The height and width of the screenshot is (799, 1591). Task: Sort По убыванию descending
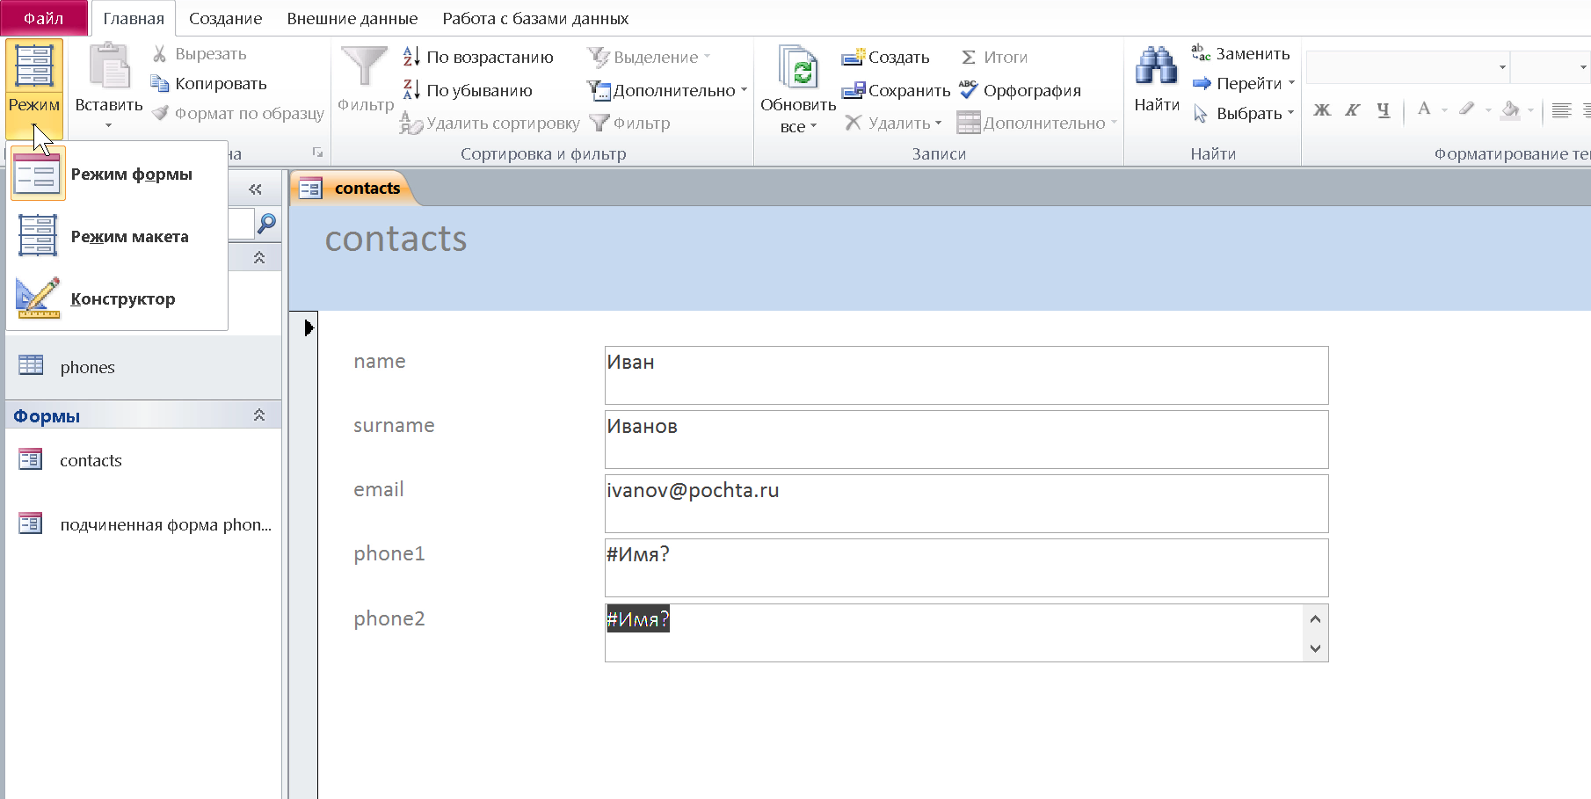click(467, 90)
